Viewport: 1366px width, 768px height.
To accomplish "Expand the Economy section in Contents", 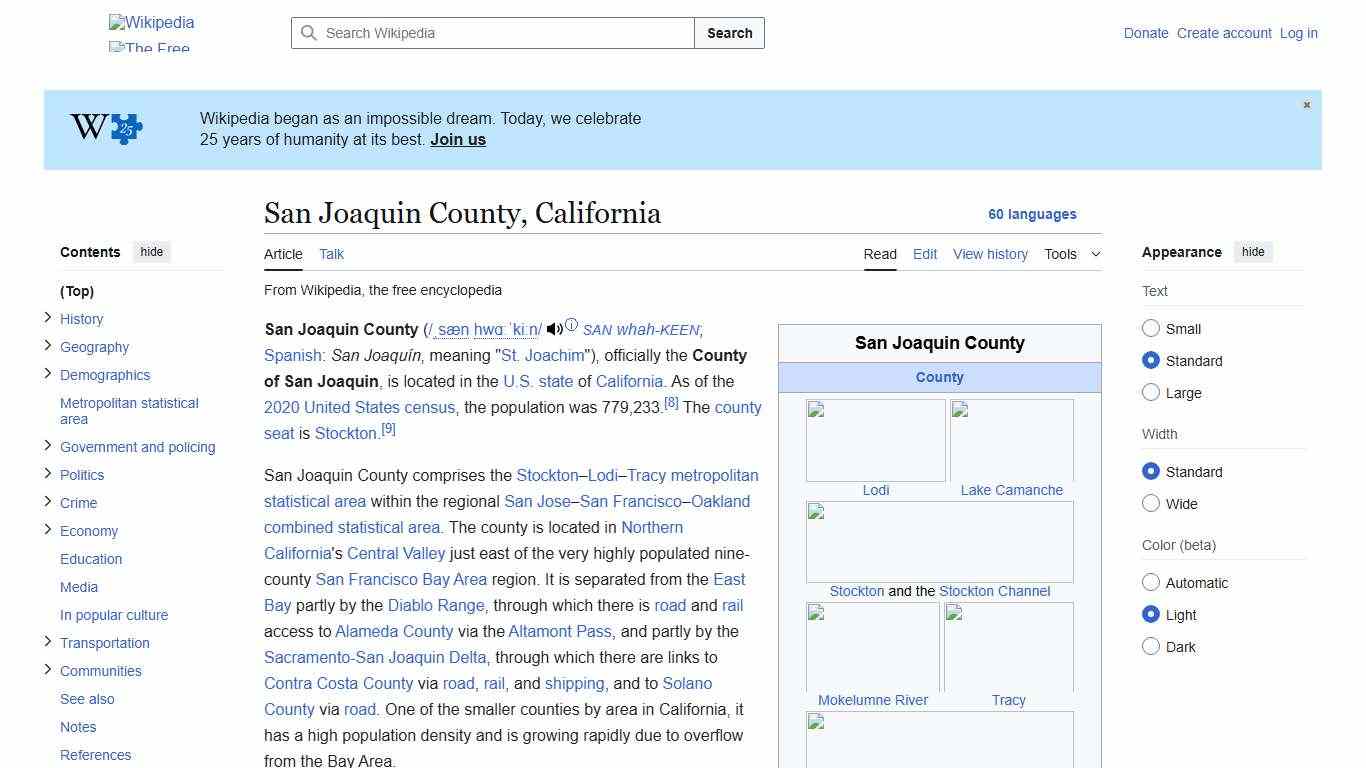I will pos(47,530).
